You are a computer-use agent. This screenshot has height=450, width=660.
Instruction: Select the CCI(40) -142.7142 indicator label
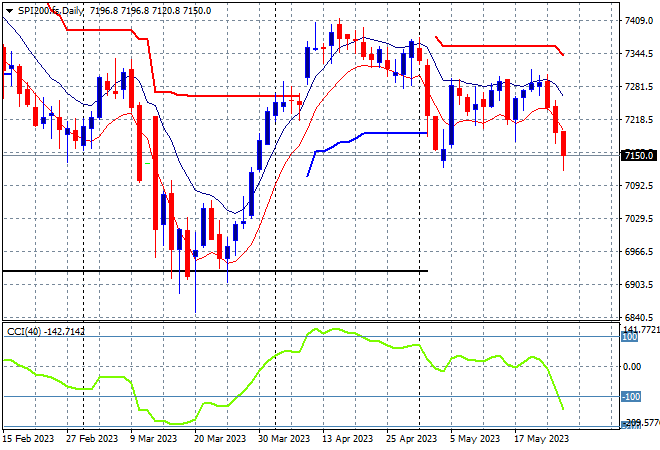pos(46,332)
